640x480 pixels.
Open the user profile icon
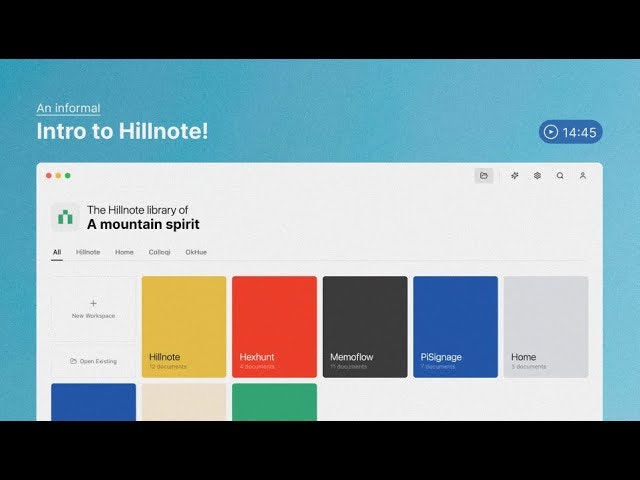click(x=583, y=176)
